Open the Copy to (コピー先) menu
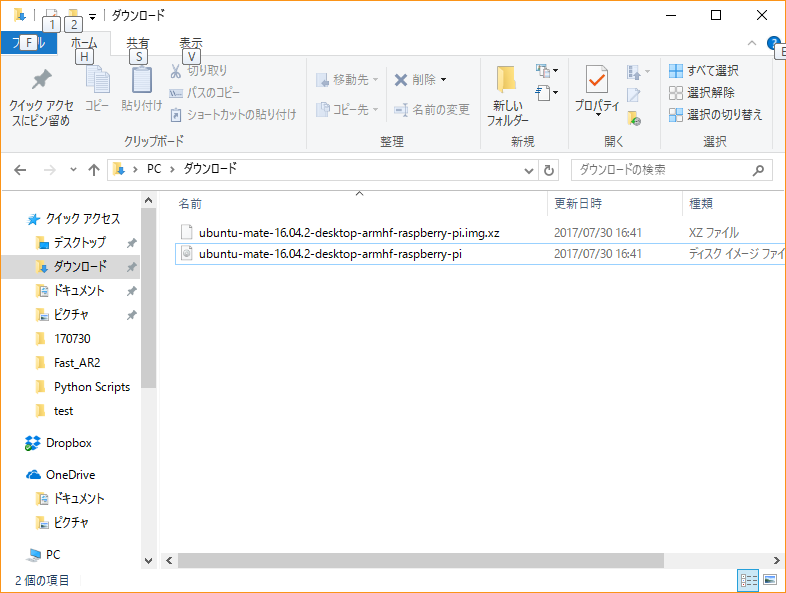 click(x=347, y=109)
